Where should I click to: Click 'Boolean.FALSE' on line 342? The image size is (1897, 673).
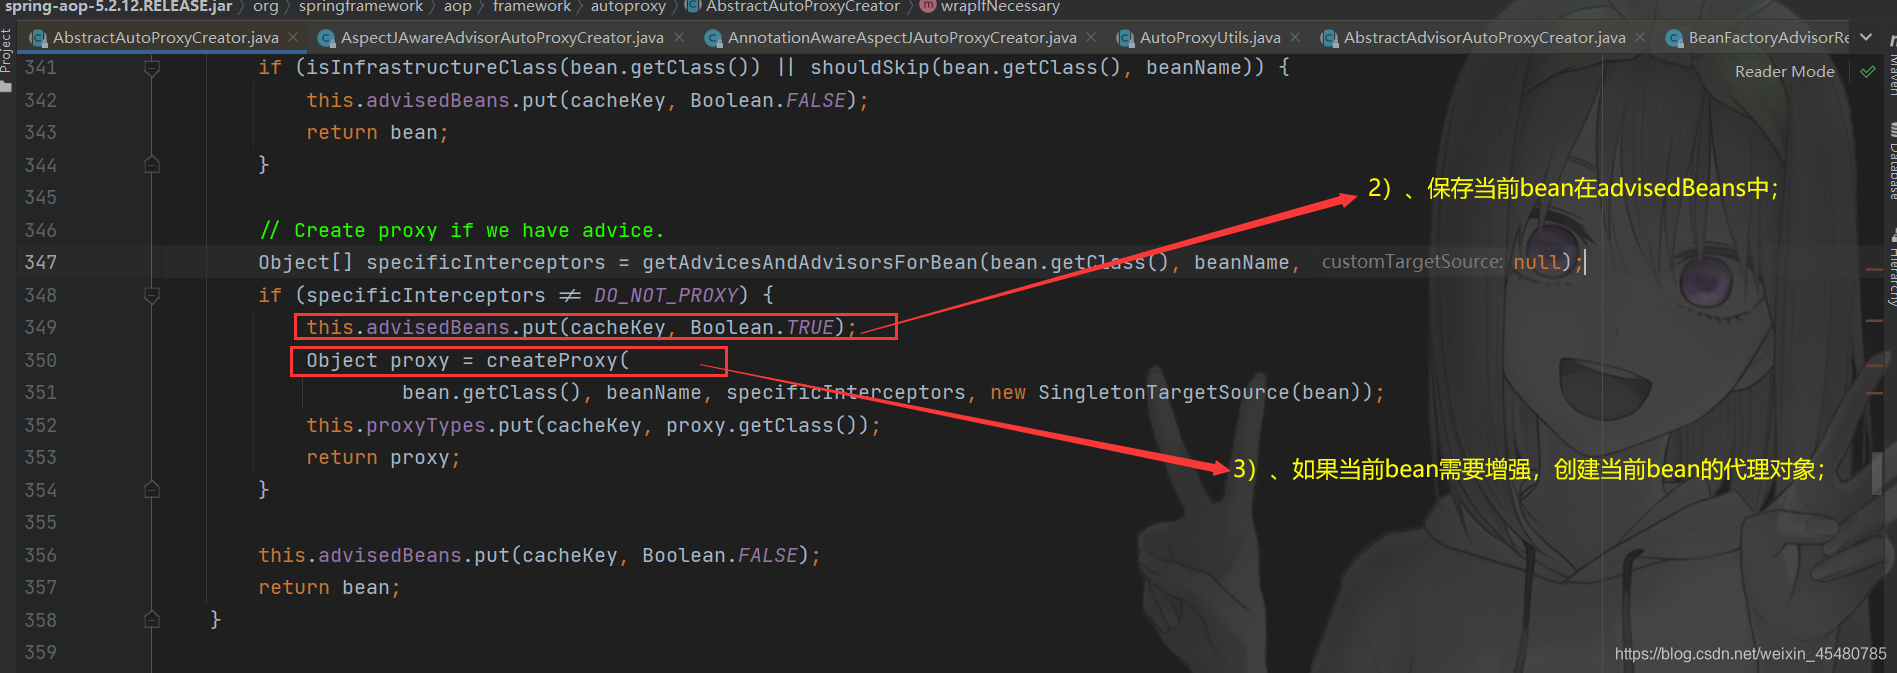[767, 101]
